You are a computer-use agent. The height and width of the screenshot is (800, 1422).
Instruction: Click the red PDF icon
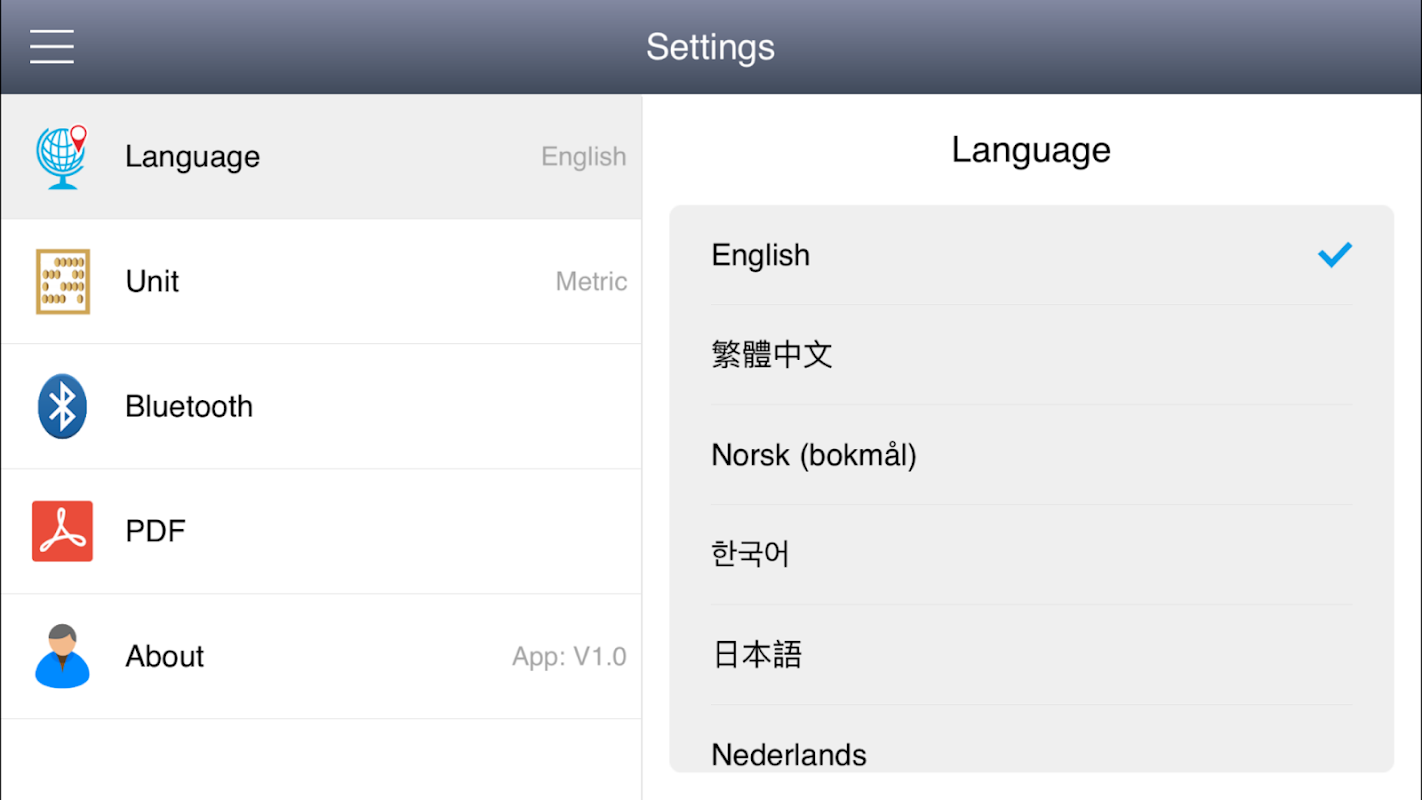pyautogui.click(x=62, y=531)
